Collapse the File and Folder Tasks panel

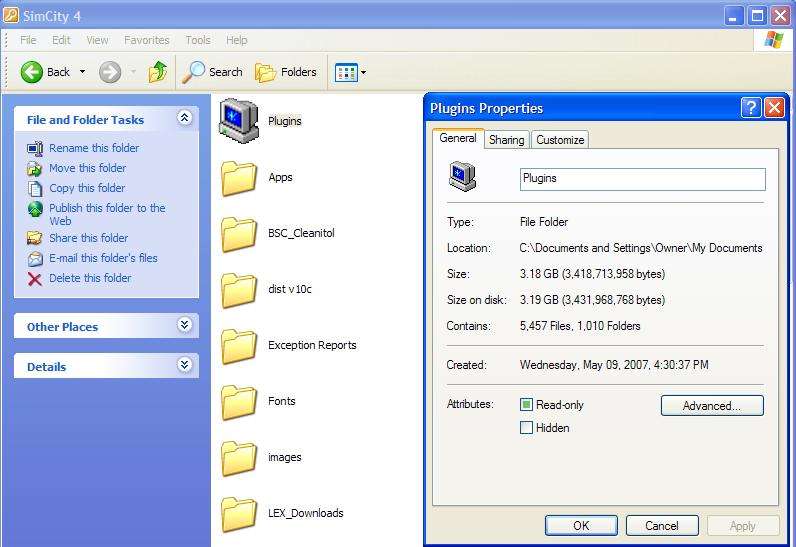tap(185, 118)
